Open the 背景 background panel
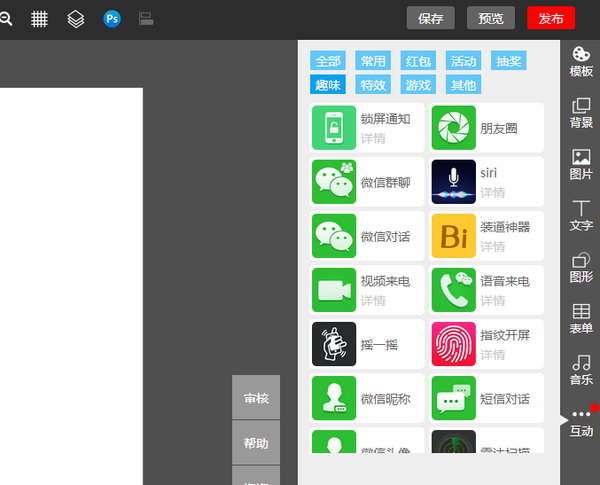Viewport: 600px width, 485px height. (x=581, y=113)
